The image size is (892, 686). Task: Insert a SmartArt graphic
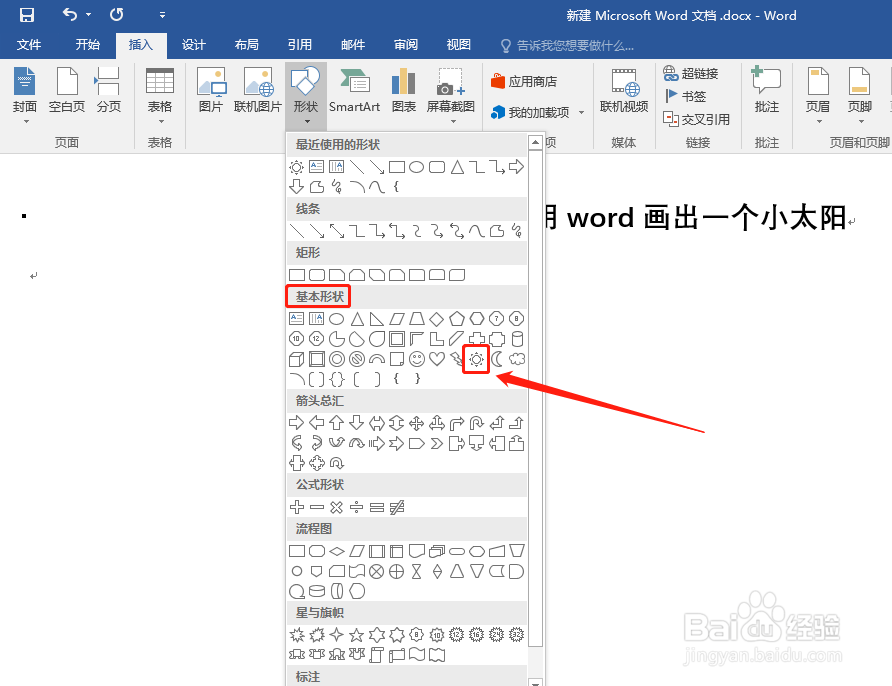(354, 90)
